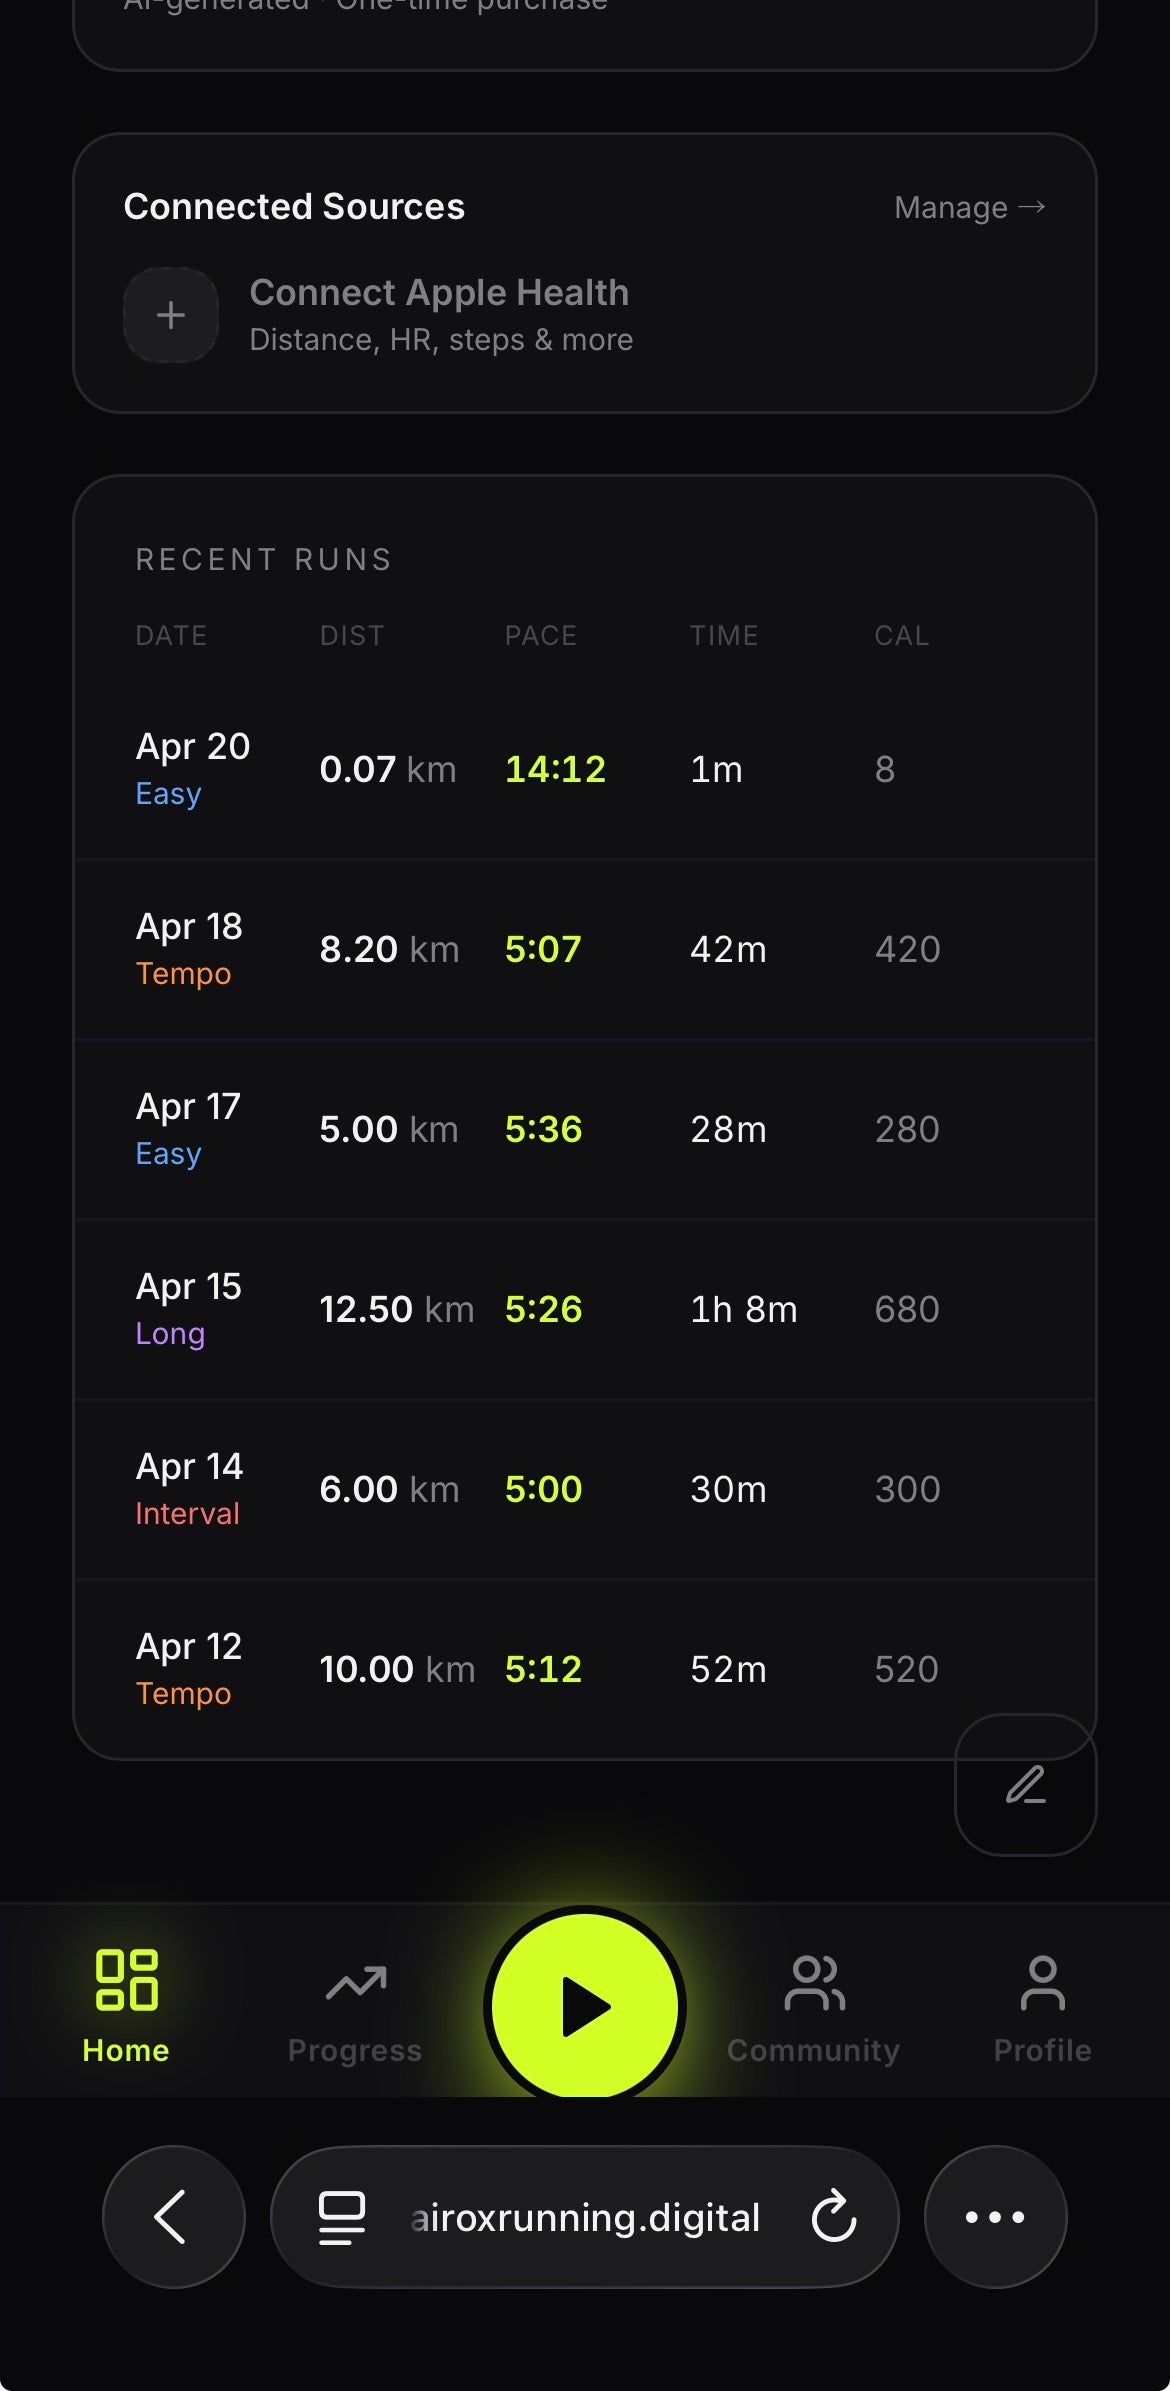This screenshot has height=2391, width=1170.
Task: Open the Apr 18 Tempo run
Action: point(585,949)
